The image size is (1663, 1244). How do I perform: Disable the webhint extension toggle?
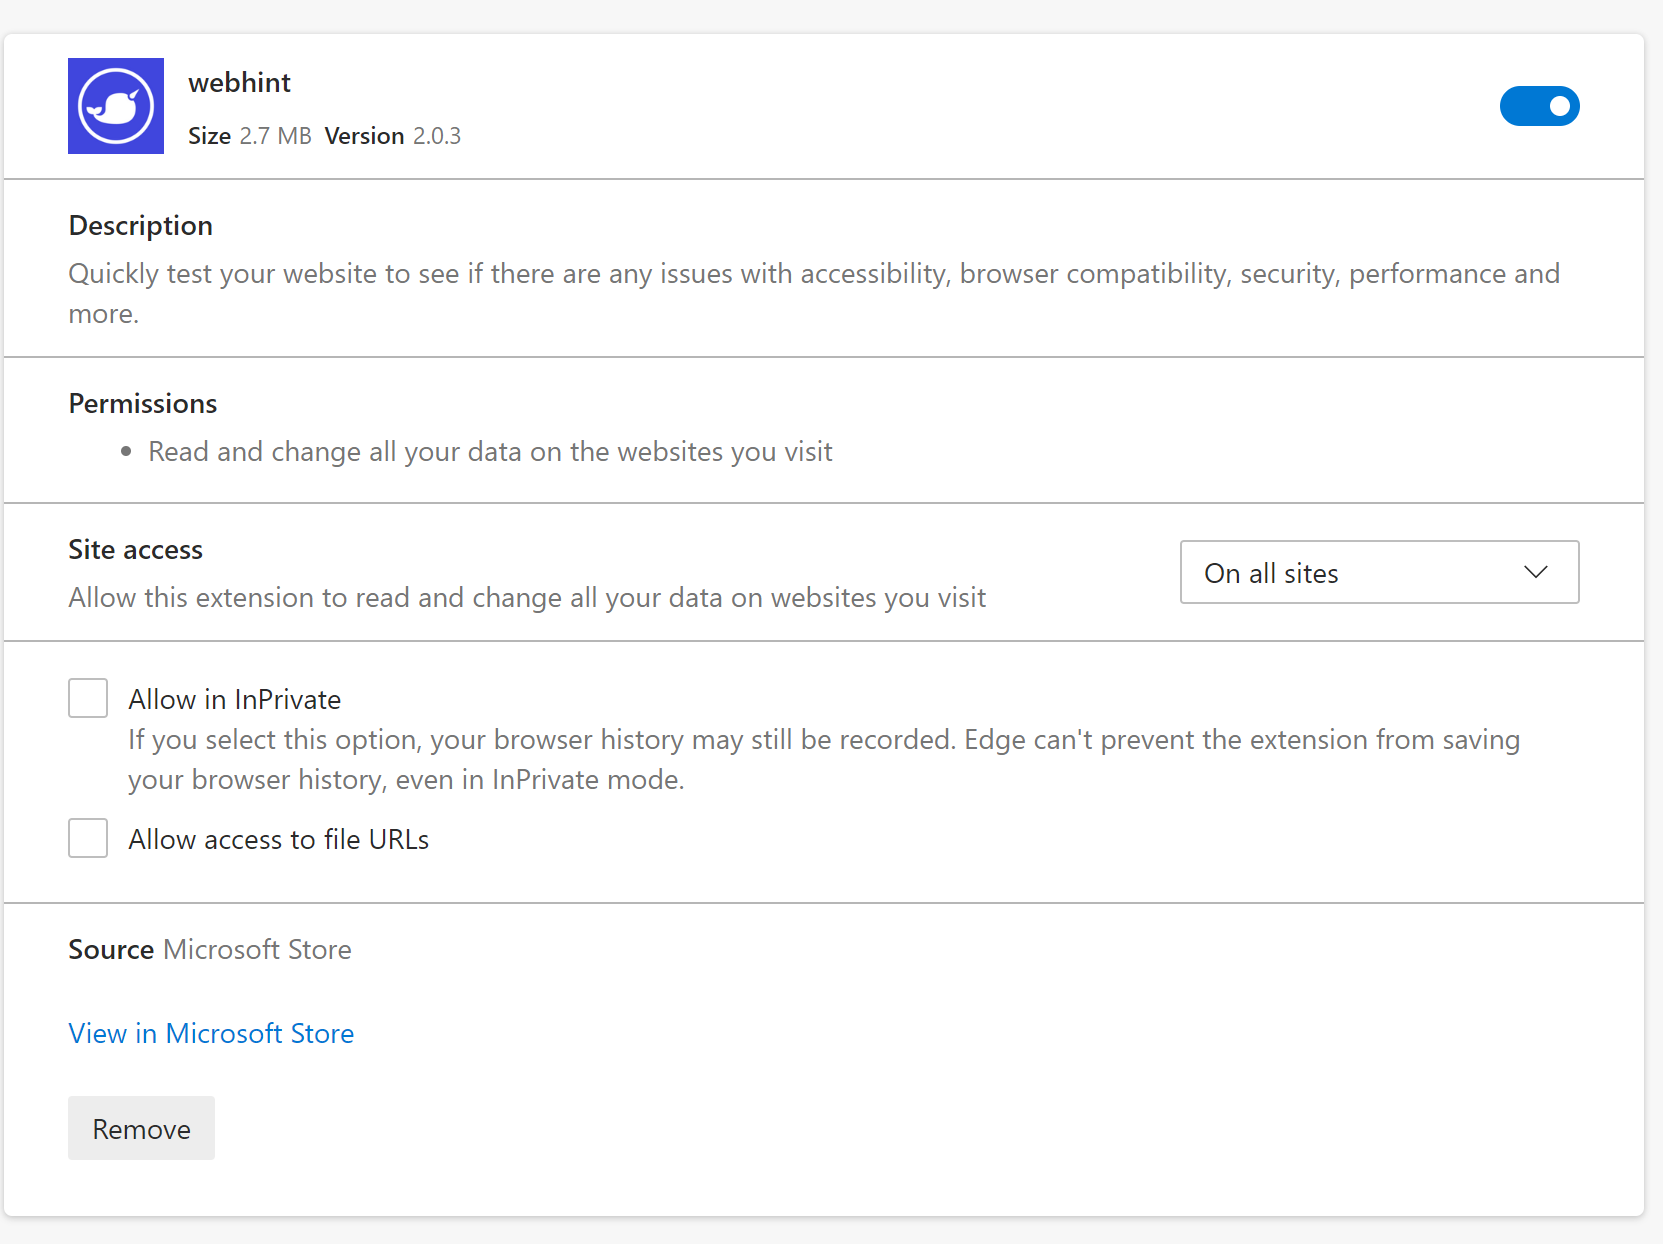click(1539, 106)
